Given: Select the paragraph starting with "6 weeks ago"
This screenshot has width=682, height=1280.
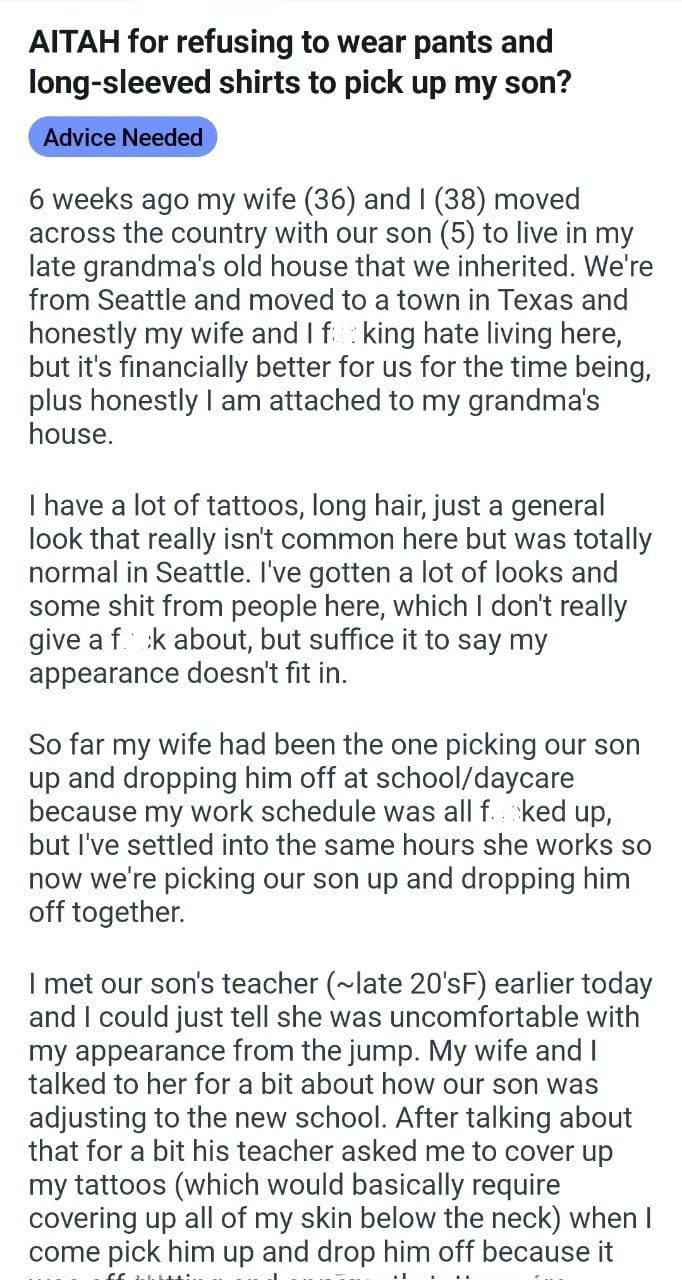Looking at the screenshot, I should [x=340, y=316].
